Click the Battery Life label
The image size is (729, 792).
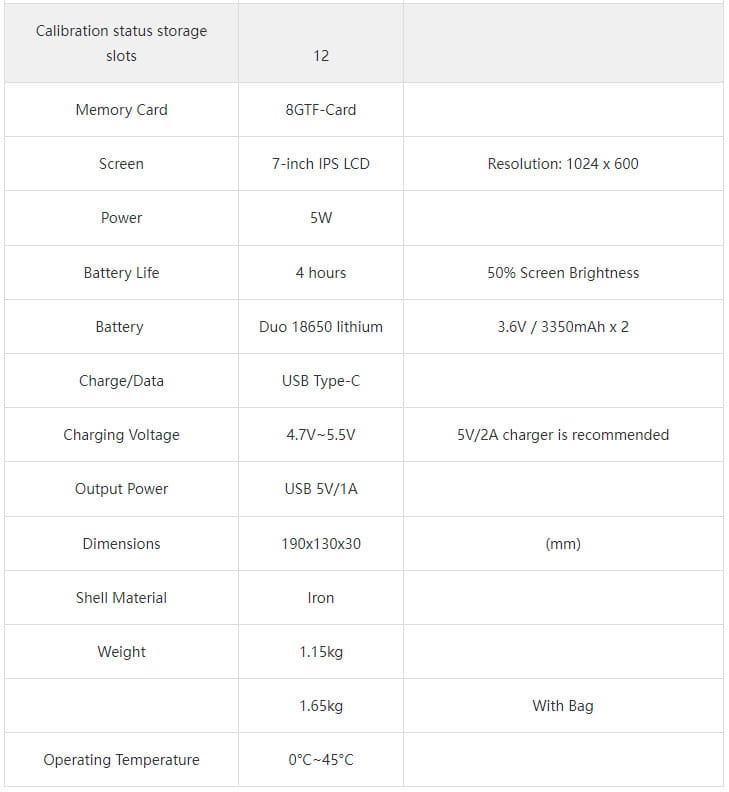(121, 273)
